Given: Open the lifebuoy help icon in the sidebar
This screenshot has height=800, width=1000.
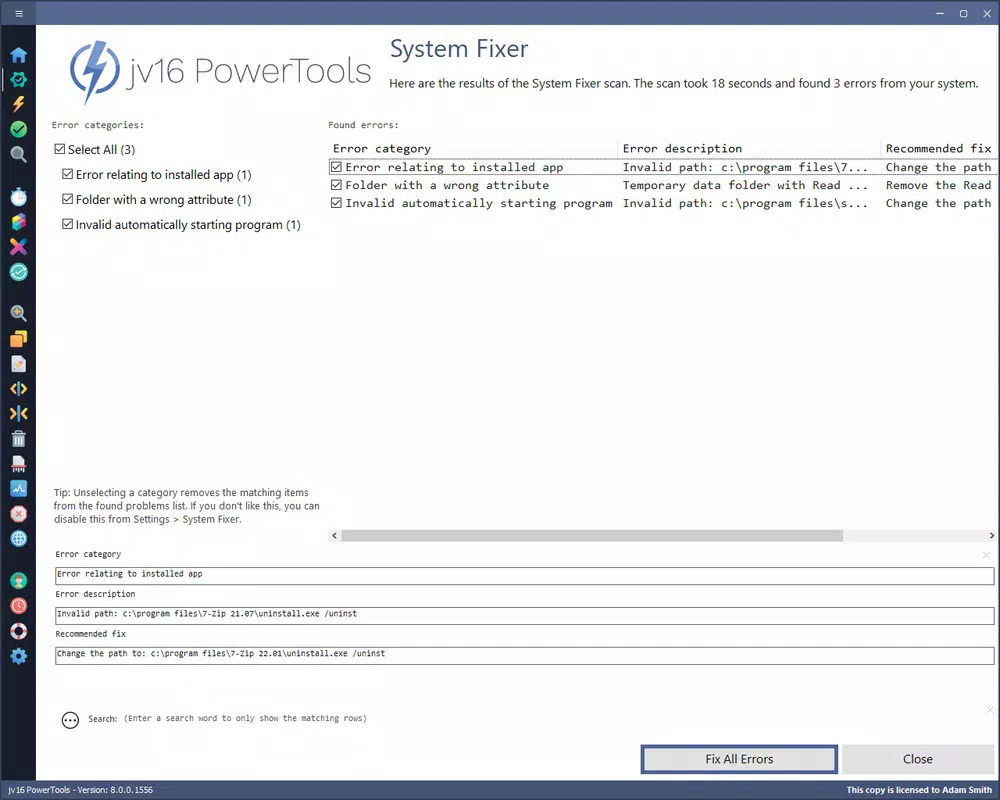Looking at the screenshot, I should (x=18, y=631).
